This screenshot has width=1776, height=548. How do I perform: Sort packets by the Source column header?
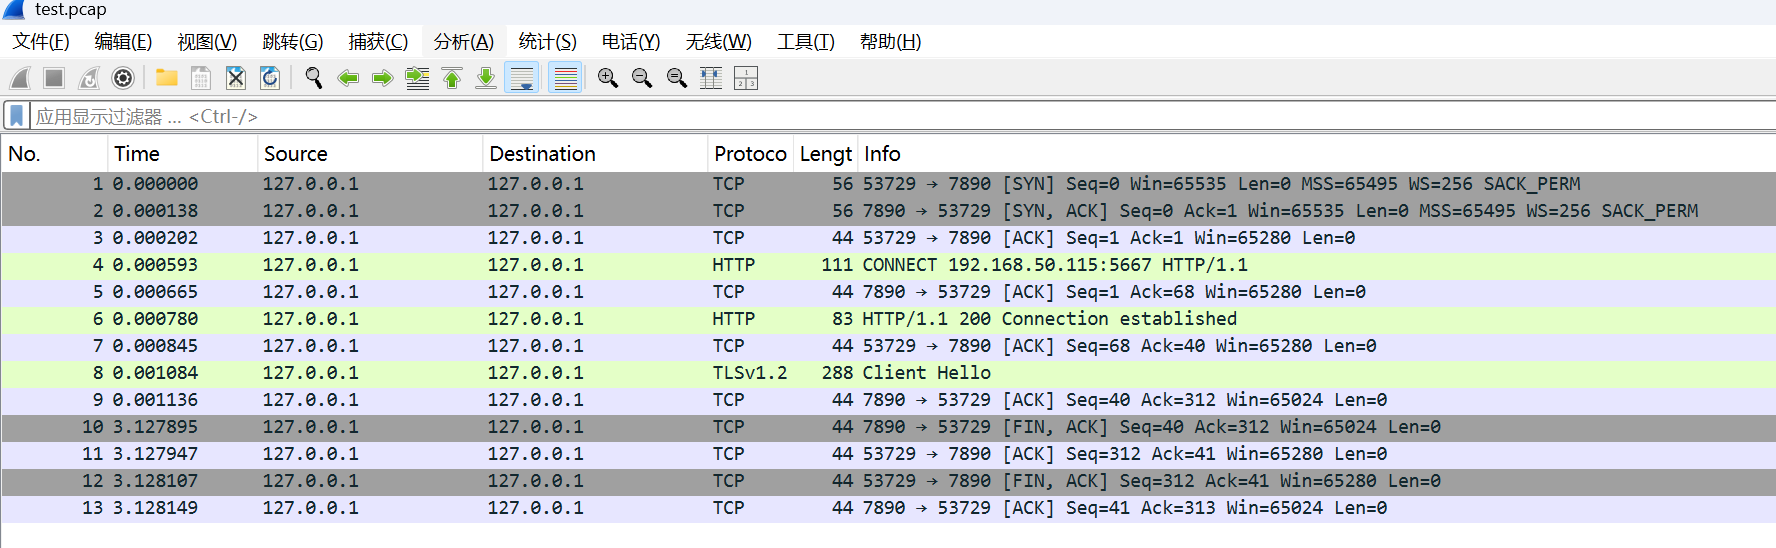pos(296,154)
